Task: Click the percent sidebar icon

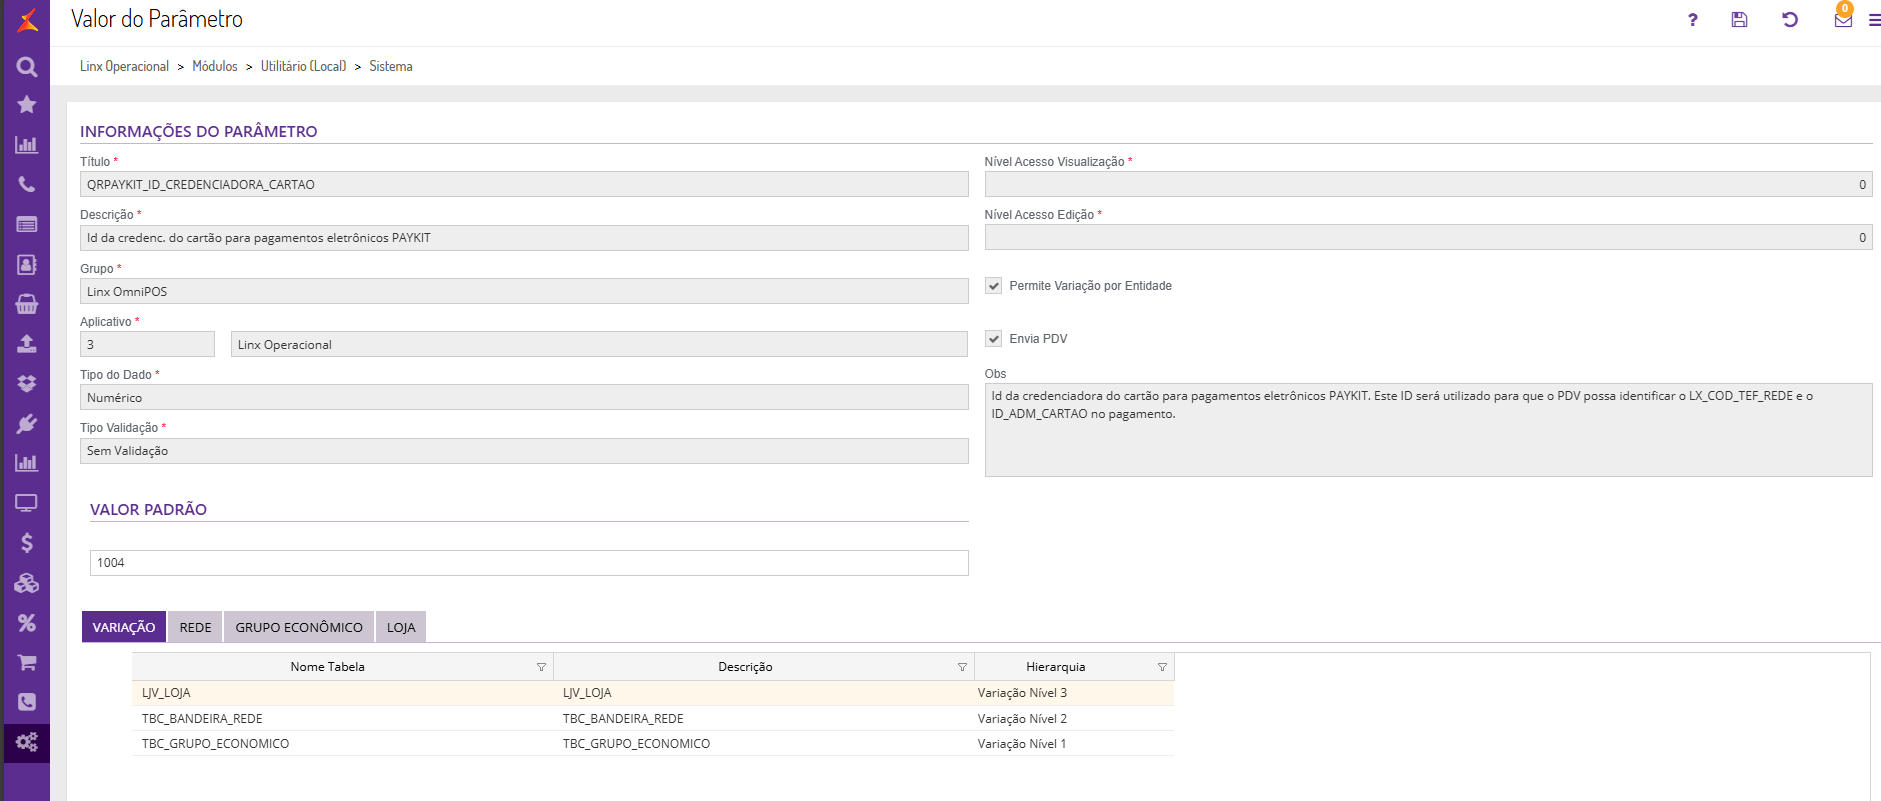Action: coord(27,623)
